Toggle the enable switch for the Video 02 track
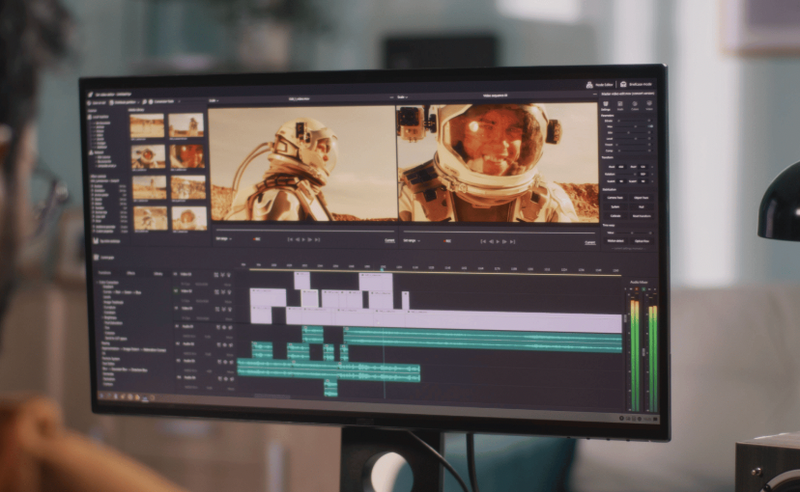 [x=176, y=291]
